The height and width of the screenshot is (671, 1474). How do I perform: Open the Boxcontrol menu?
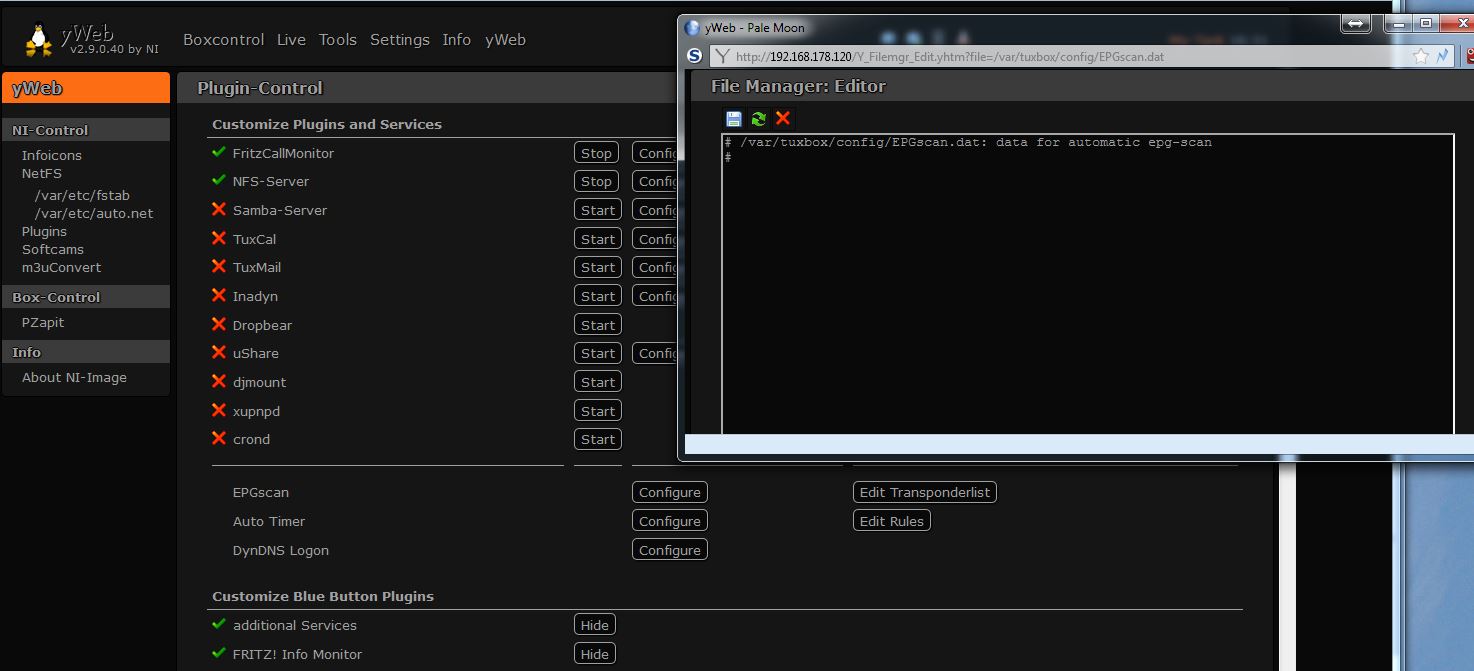[x=223, y=40]
